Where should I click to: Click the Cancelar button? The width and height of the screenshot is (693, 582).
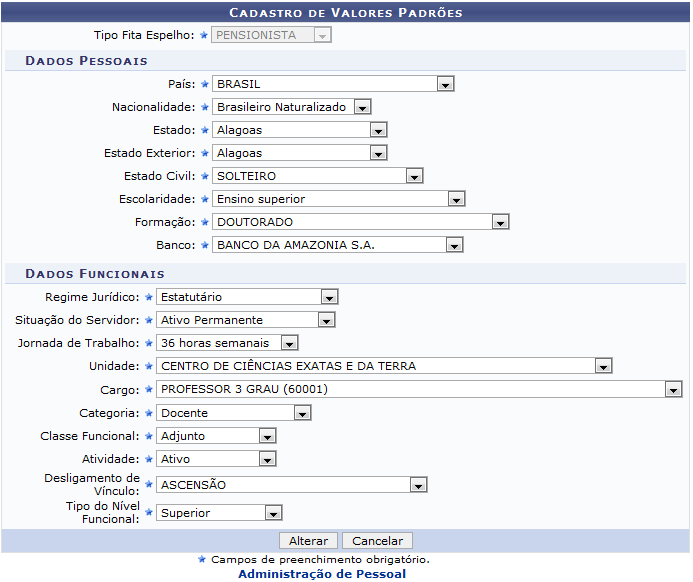tap(377, 541)
